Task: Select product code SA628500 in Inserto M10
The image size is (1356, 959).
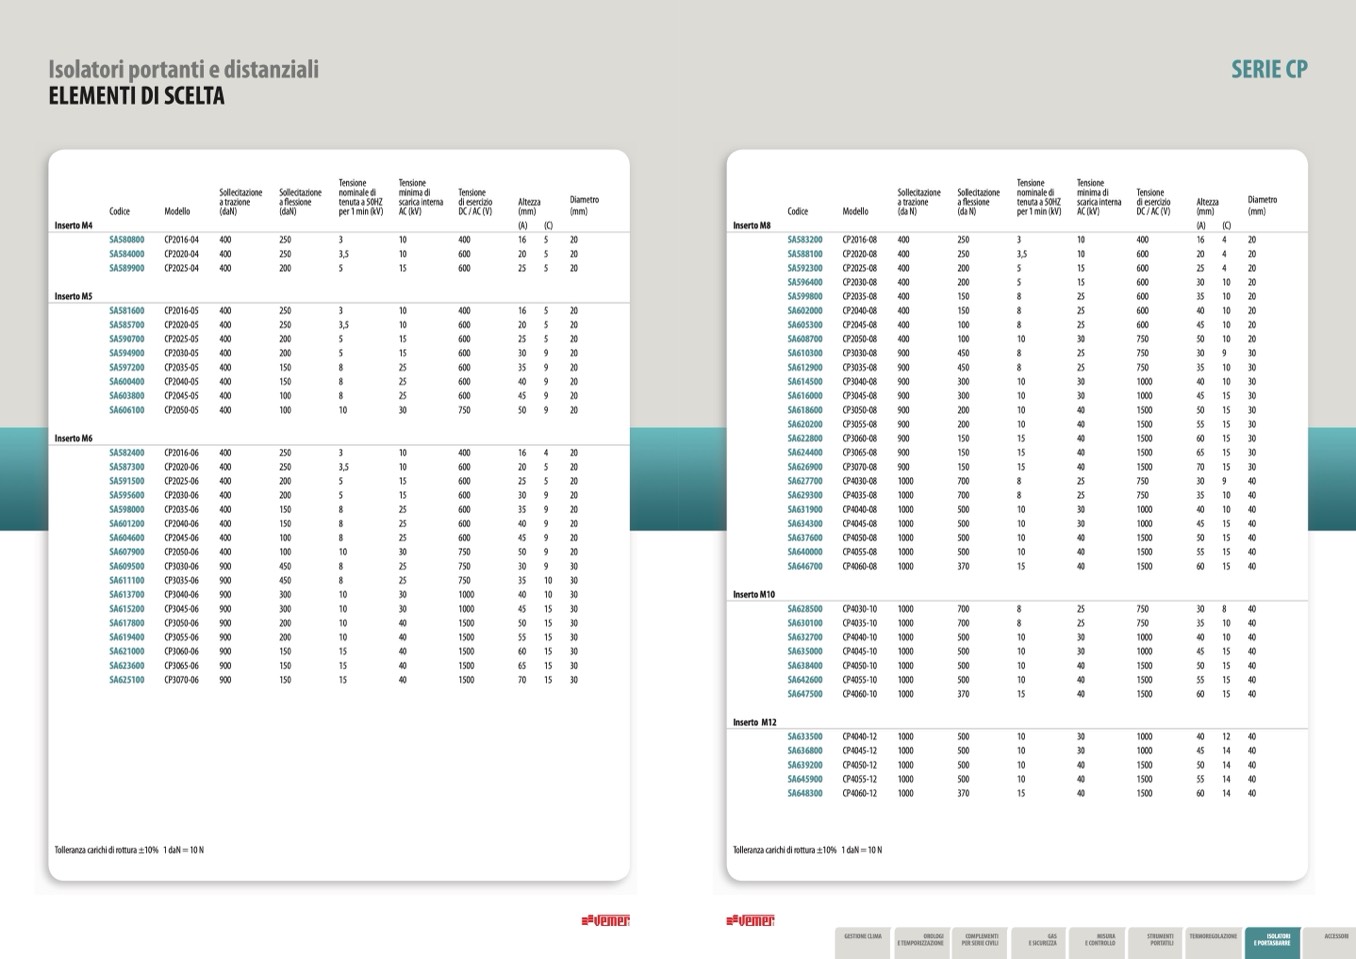Action: pos(805,609)
